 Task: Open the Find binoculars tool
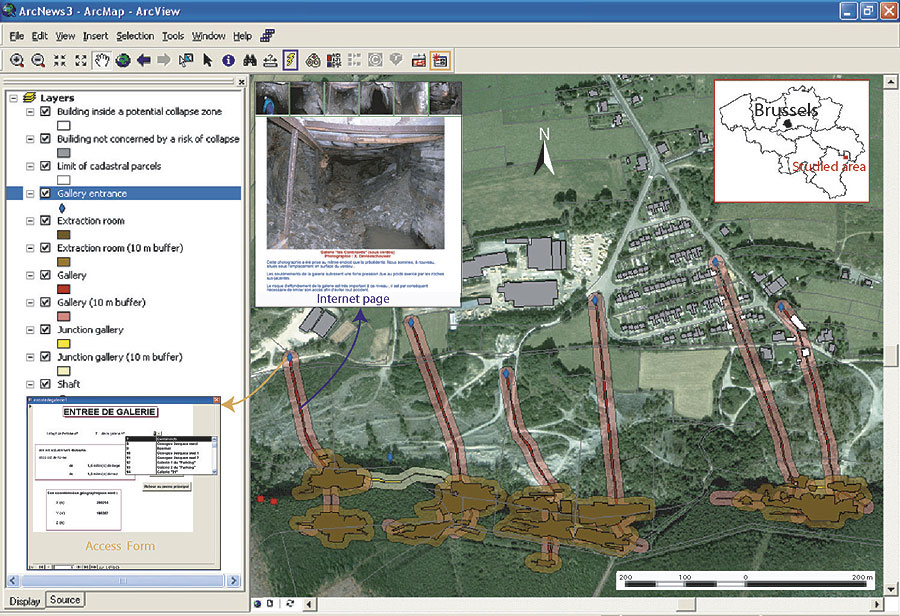tap(249, 60)
